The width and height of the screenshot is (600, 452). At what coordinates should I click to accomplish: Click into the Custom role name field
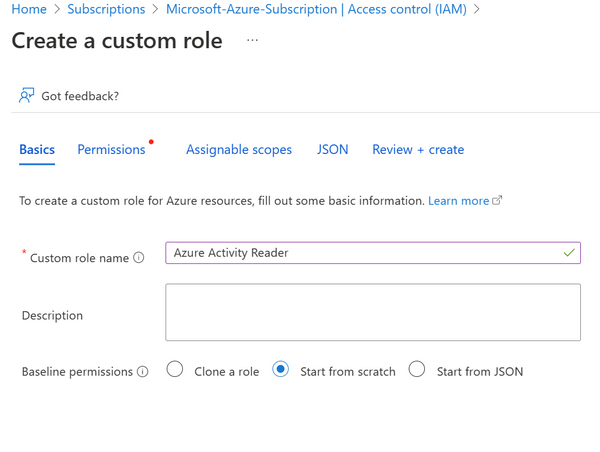[x=360, y=253]
